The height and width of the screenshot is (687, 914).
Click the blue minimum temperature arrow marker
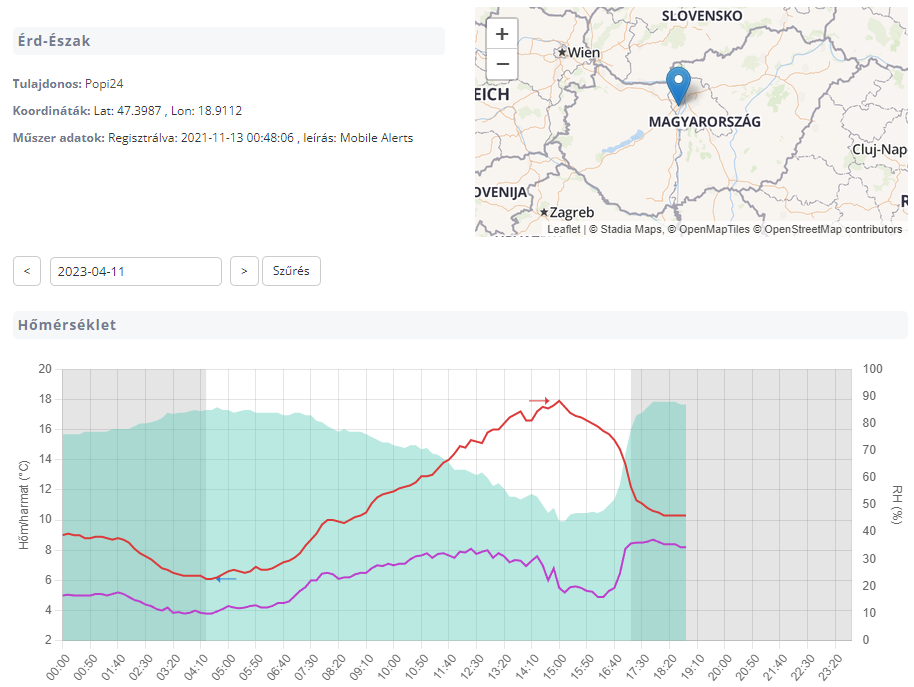point(226,579)
